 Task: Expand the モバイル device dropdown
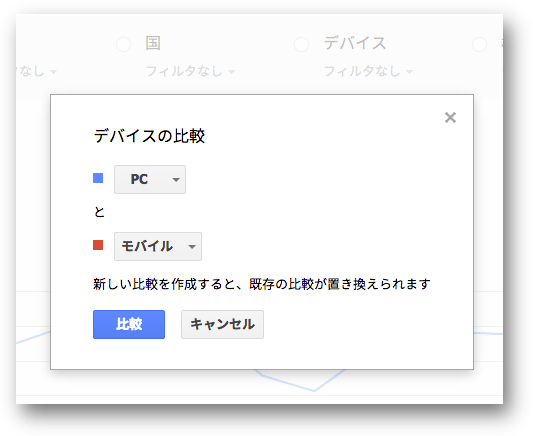click(158, 246)
